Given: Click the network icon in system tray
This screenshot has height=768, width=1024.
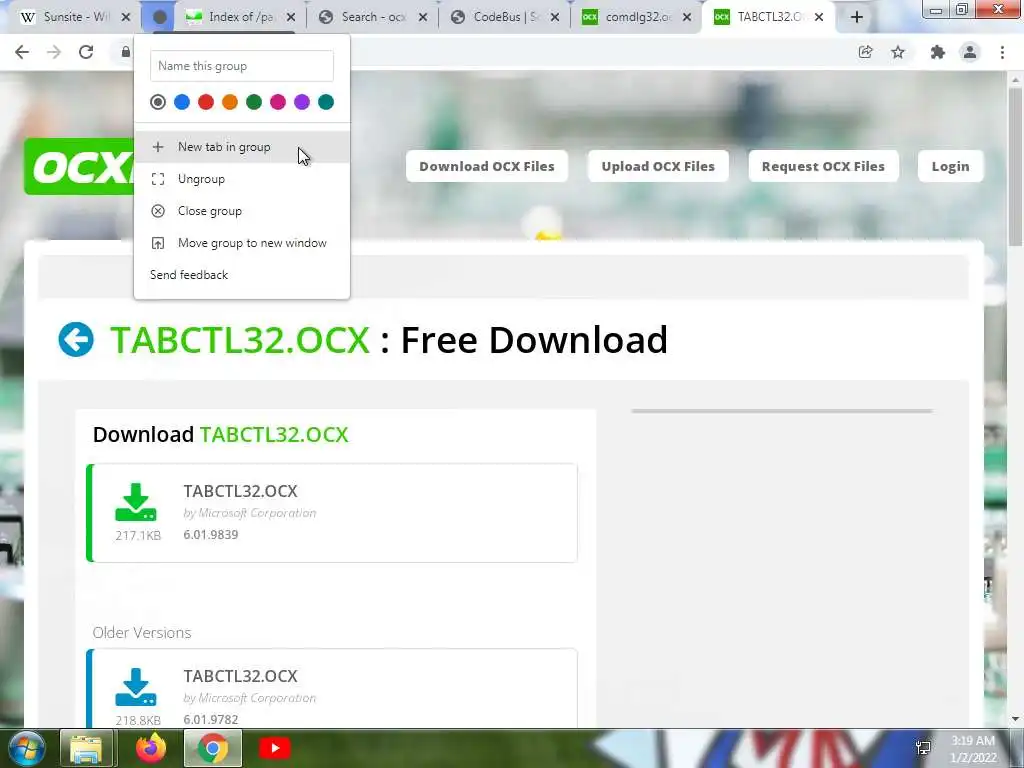Looking at the screenshot, I should point(923,748).
